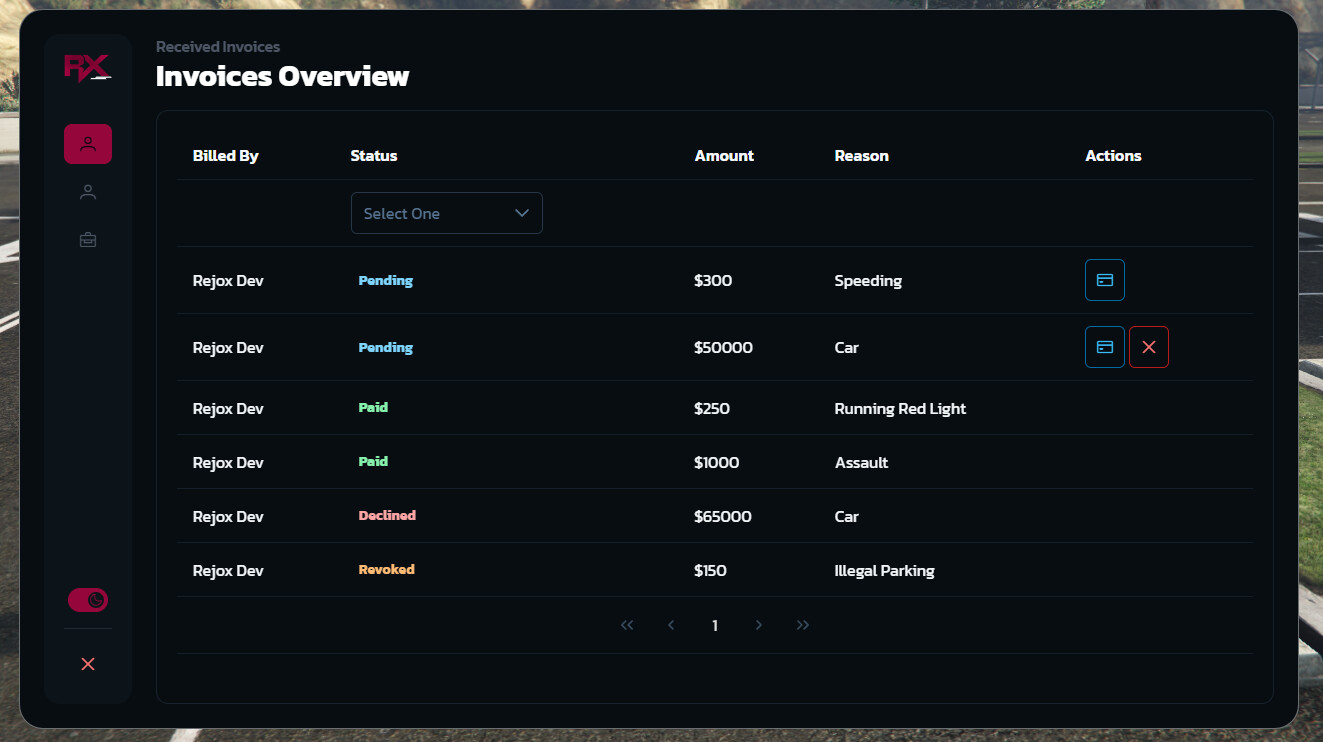Open the second person icon in sidebar

(88, 192)
